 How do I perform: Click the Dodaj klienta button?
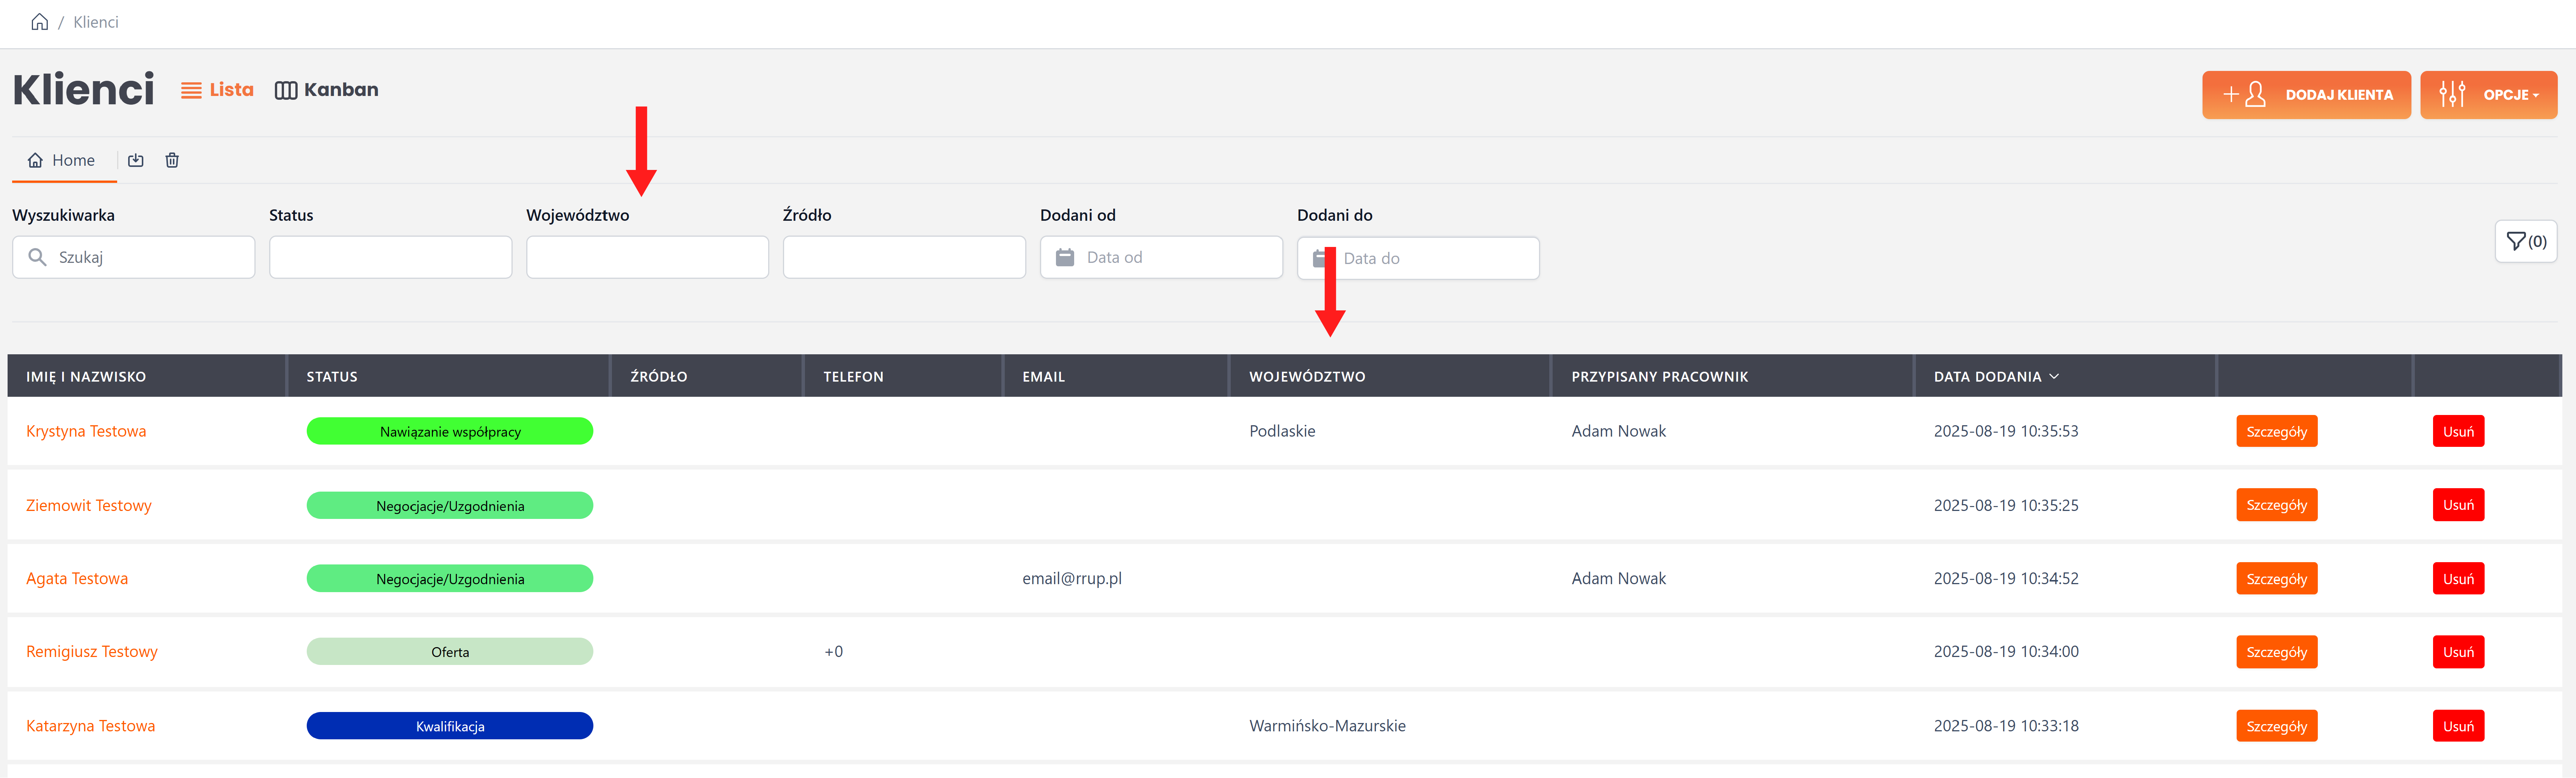tap(2306, 95)
